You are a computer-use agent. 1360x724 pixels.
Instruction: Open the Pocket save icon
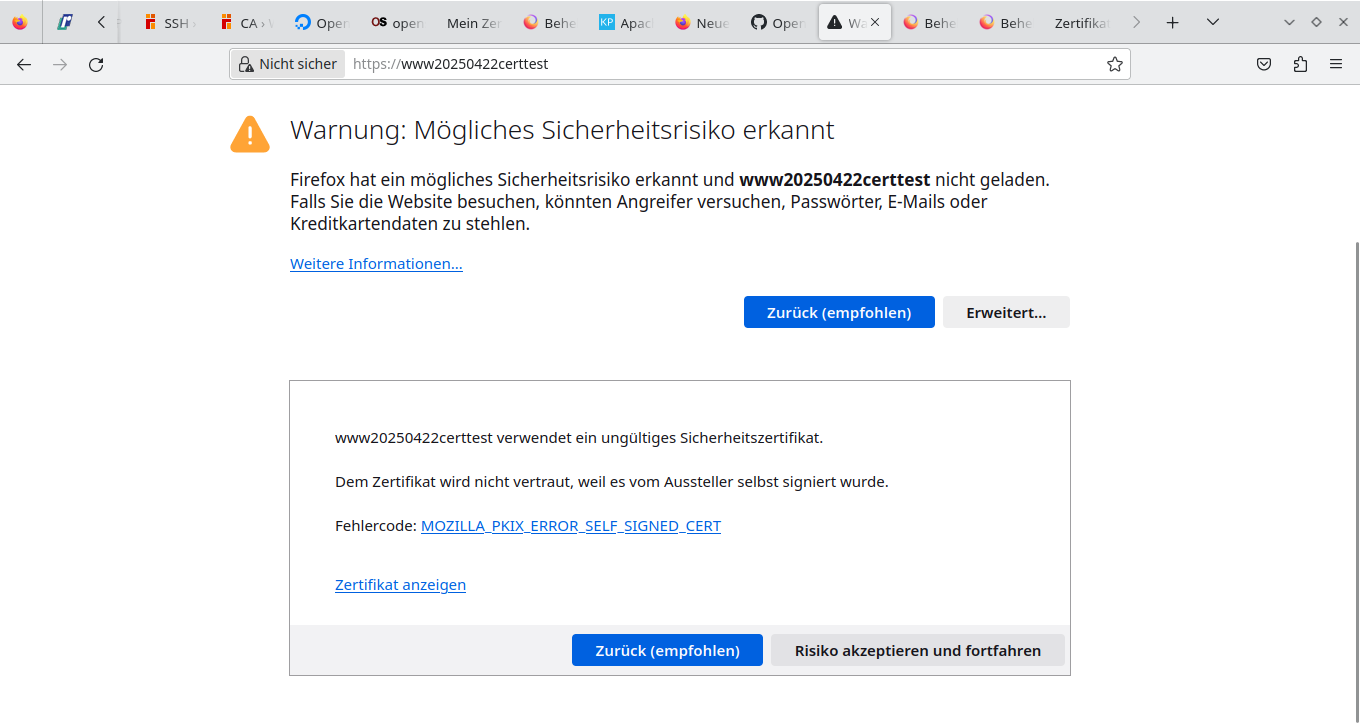click(x=1264, y=64)
